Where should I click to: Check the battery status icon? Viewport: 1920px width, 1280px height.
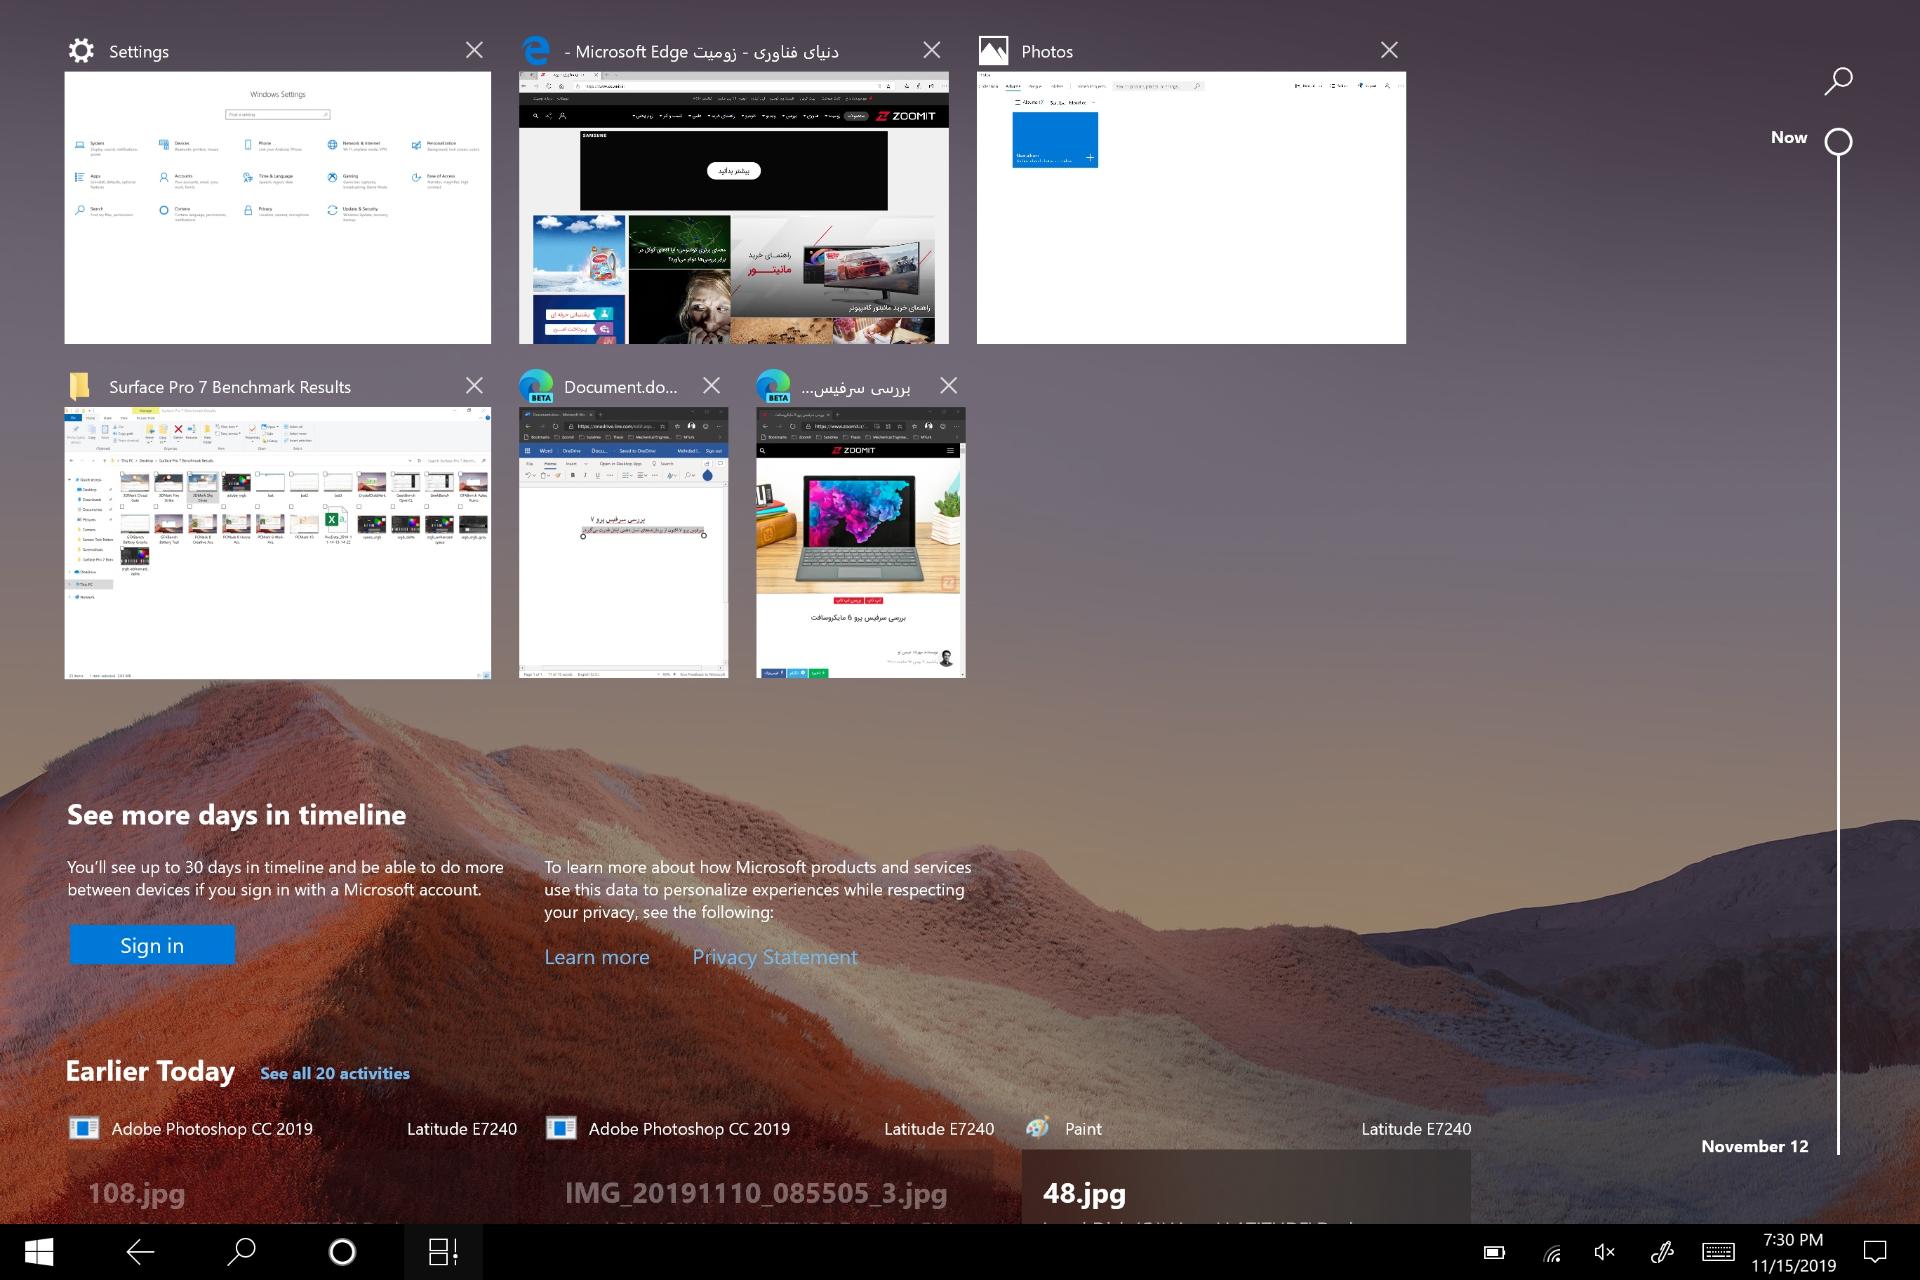[1494, 1252]
